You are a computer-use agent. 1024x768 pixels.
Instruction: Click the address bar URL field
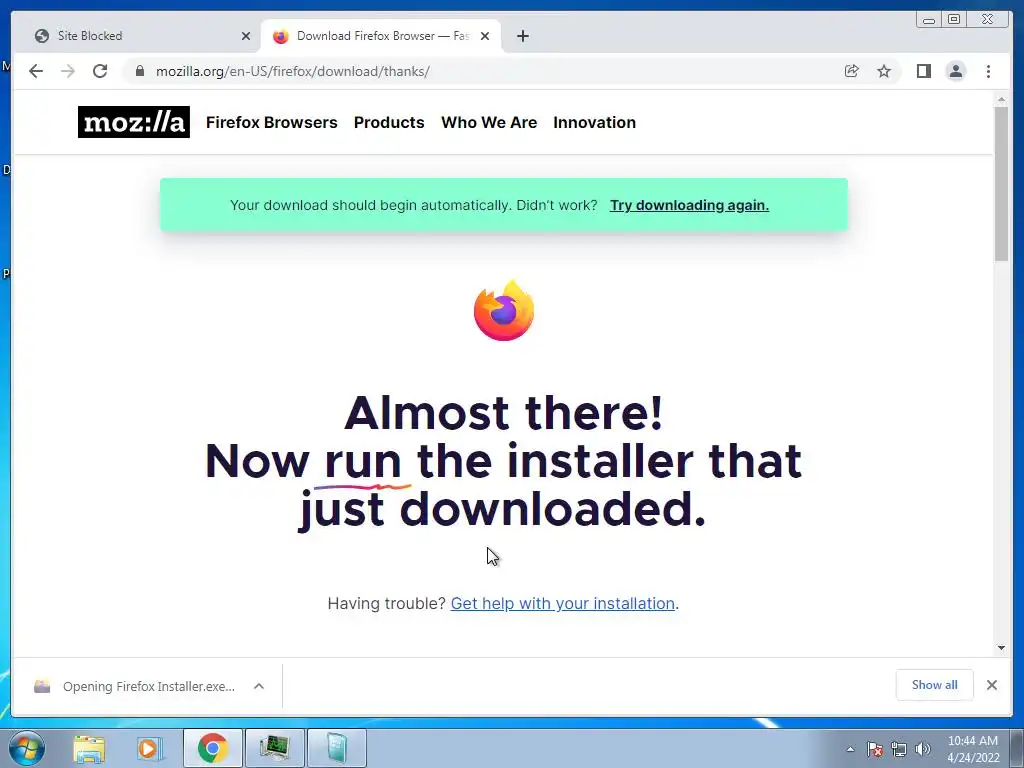pyautogui.click(x=483, y=71)
